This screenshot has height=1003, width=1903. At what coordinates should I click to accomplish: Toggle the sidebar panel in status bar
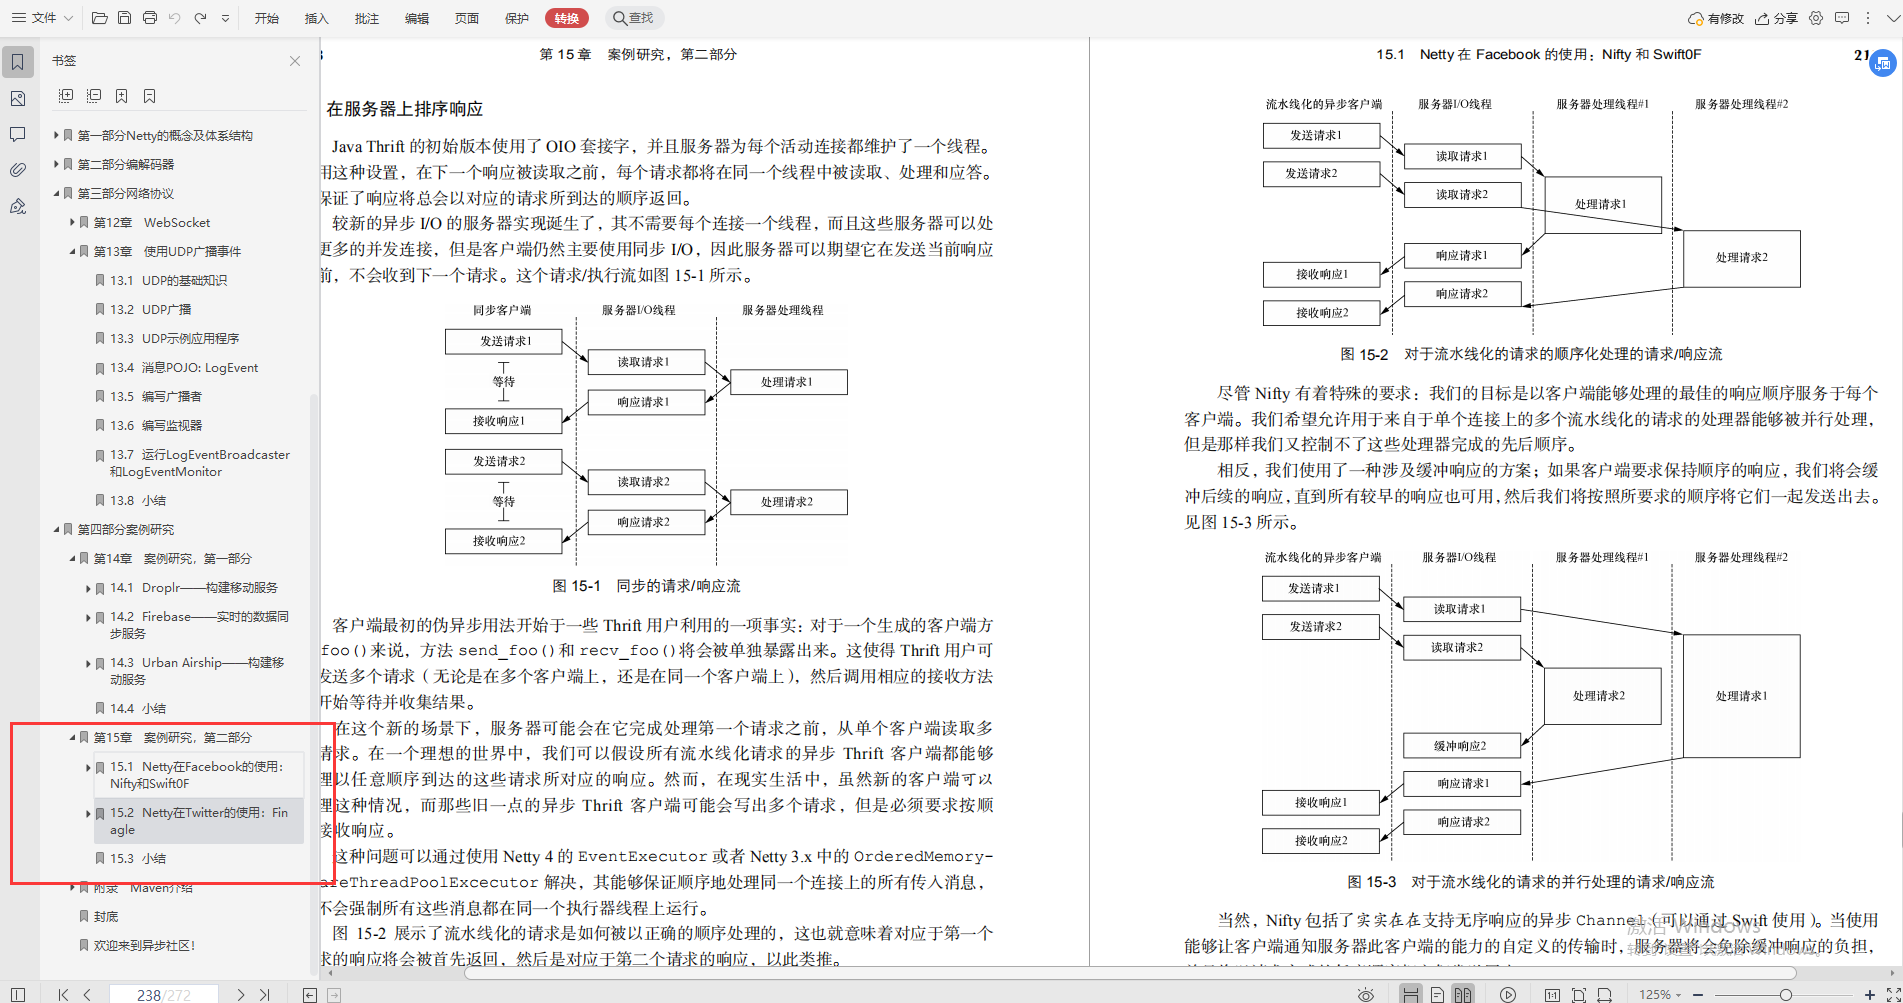point(18,995)
